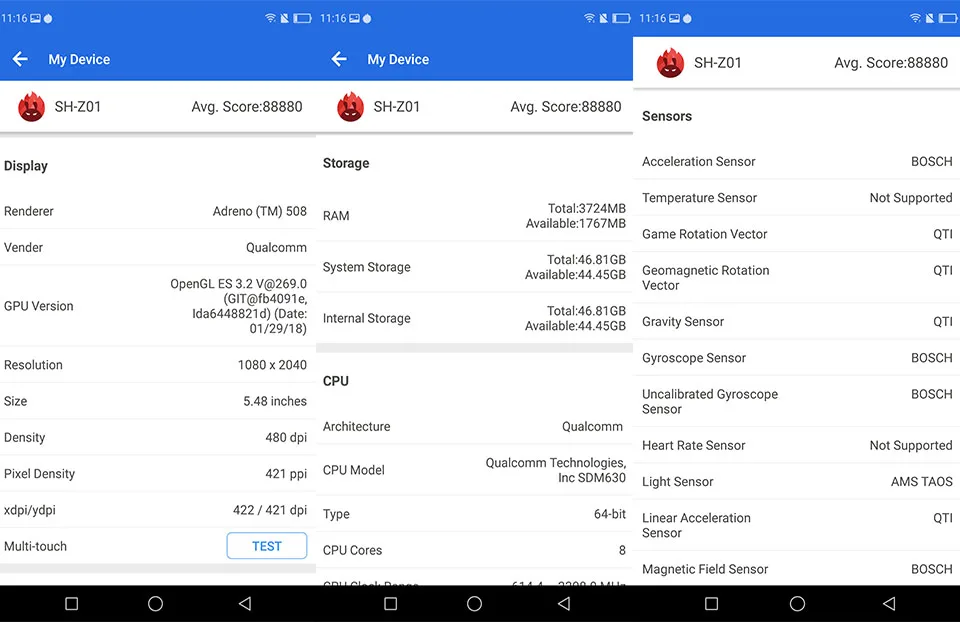
Task: Tap the AnTuTu flame logo on the Sensors screen
Action: (670, 63)
